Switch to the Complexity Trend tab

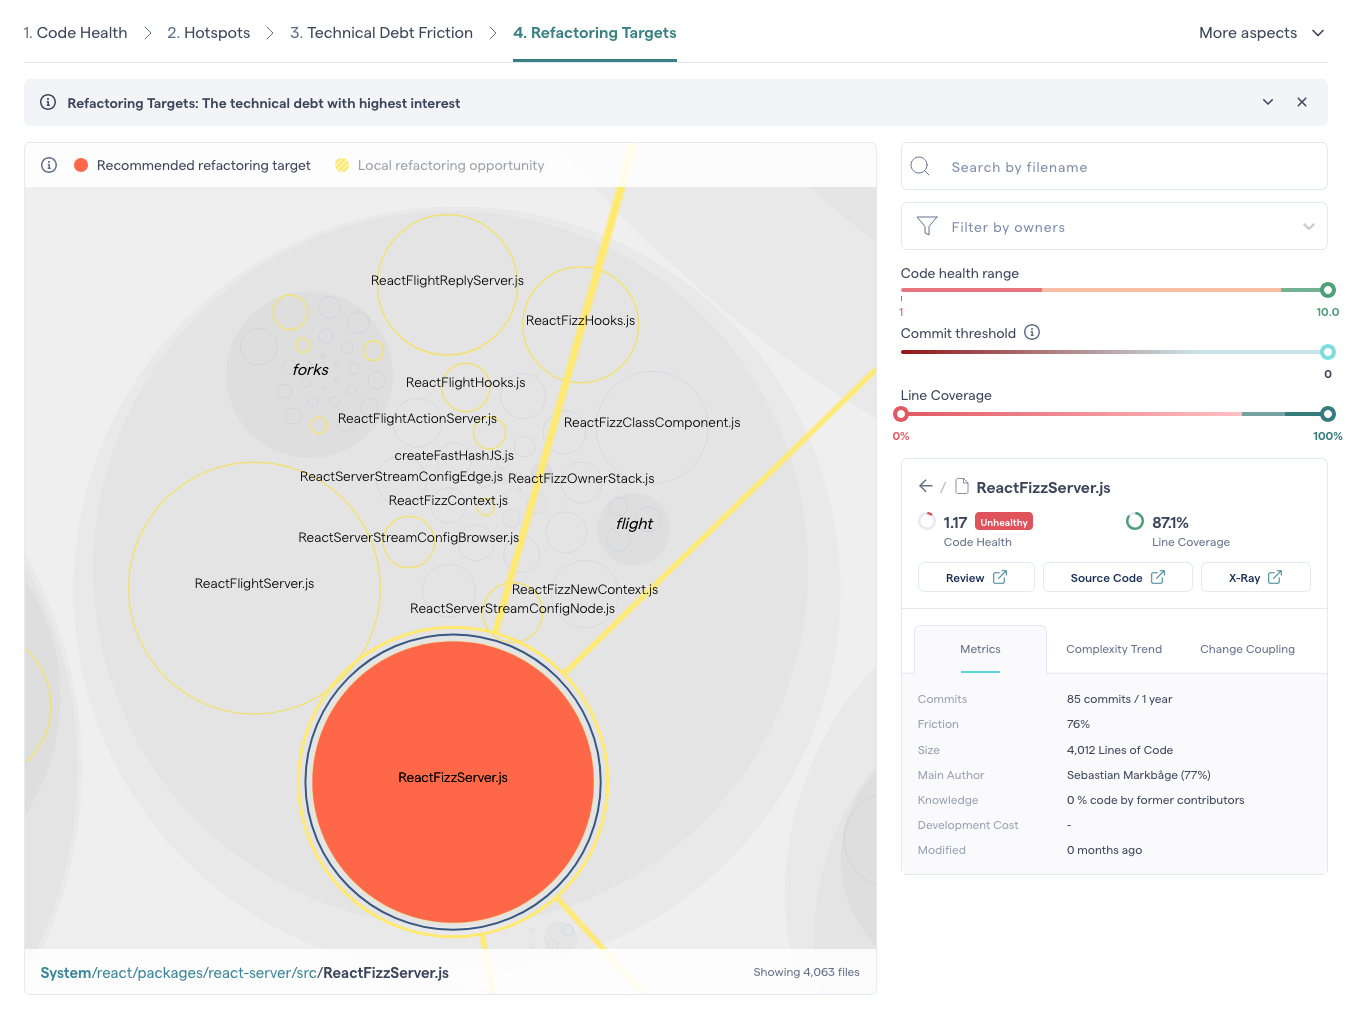(1113, 649)
